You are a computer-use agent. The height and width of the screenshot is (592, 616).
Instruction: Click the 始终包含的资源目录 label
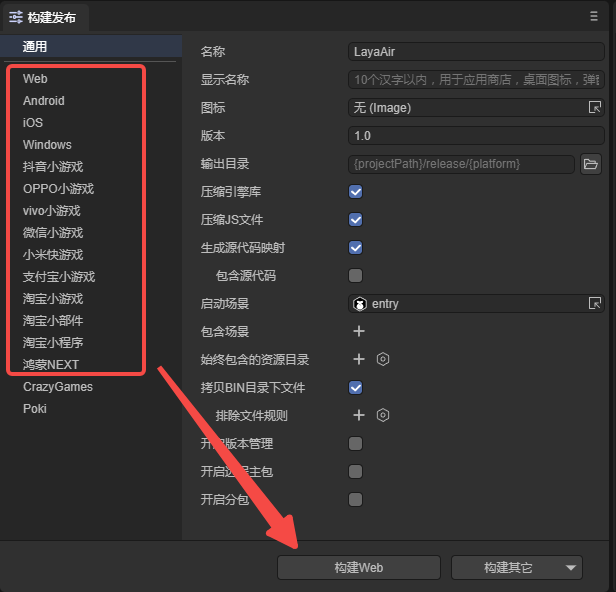(255, 359)
